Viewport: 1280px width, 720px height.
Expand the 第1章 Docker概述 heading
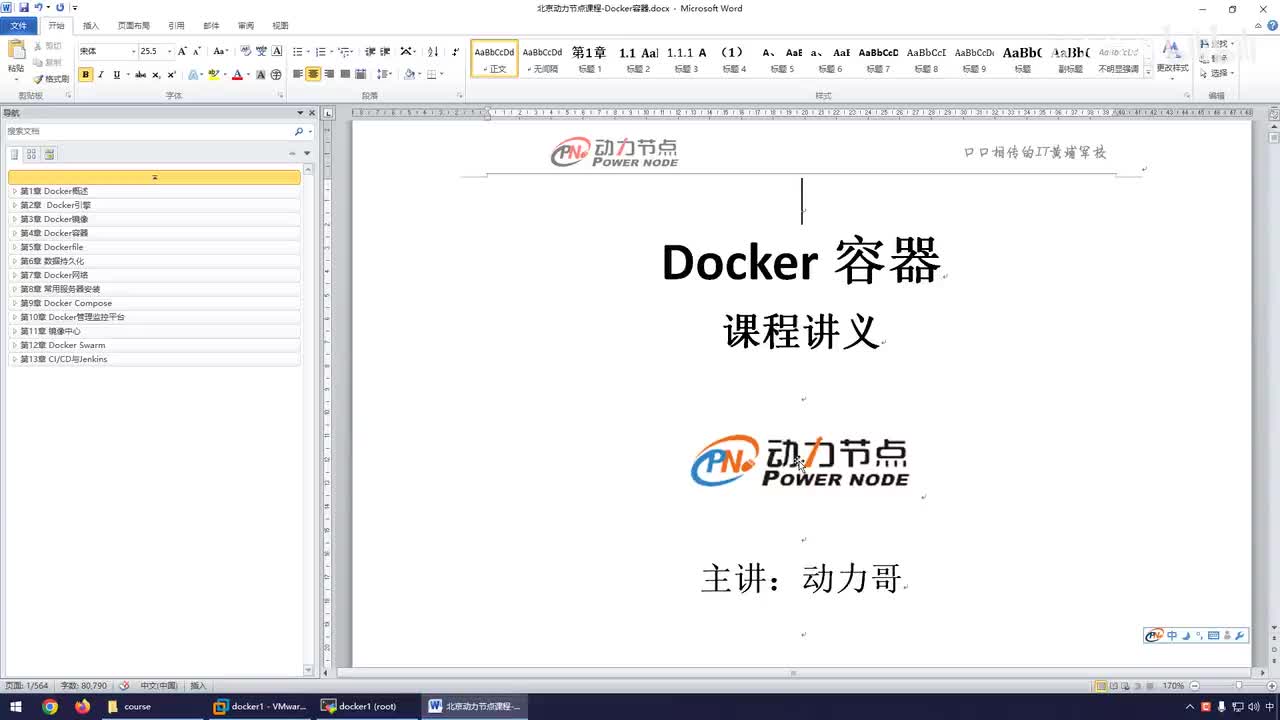tap(14, 191)
